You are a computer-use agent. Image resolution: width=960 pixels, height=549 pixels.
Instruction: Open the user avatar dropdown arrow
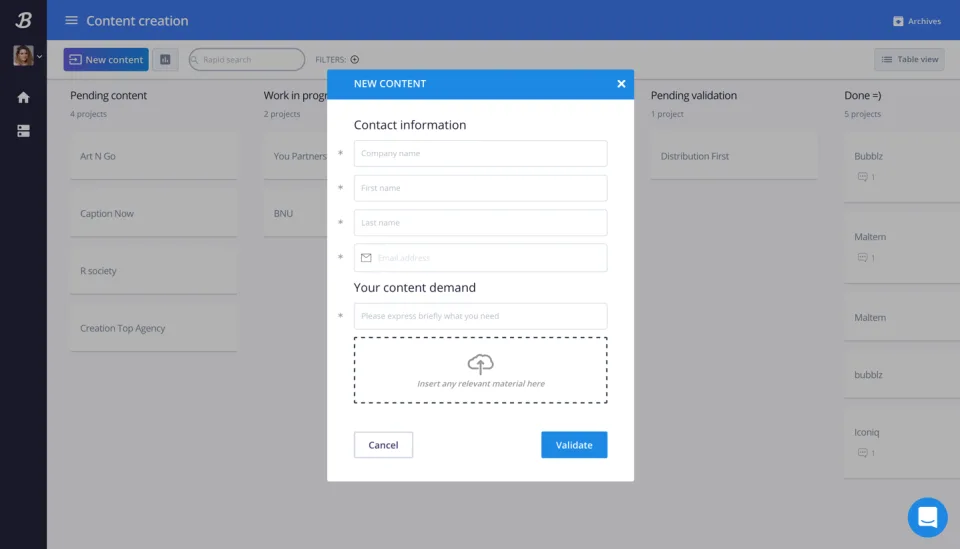[39, 56]
